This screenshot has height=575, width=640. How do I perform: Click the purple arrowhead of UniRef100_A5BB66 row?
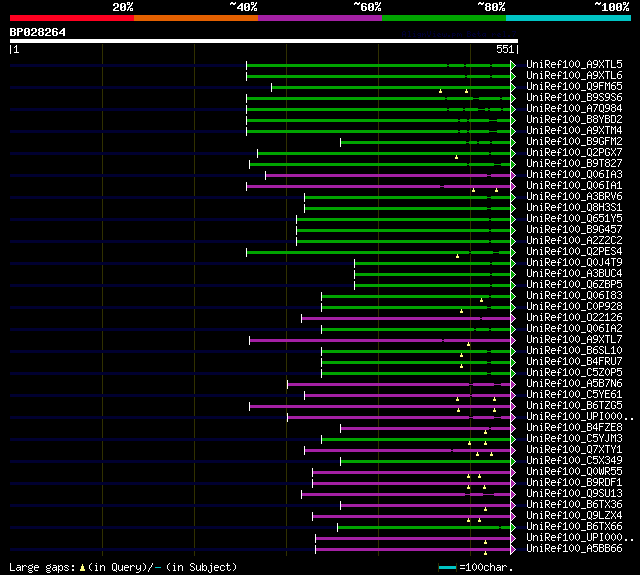coord(513,550)
